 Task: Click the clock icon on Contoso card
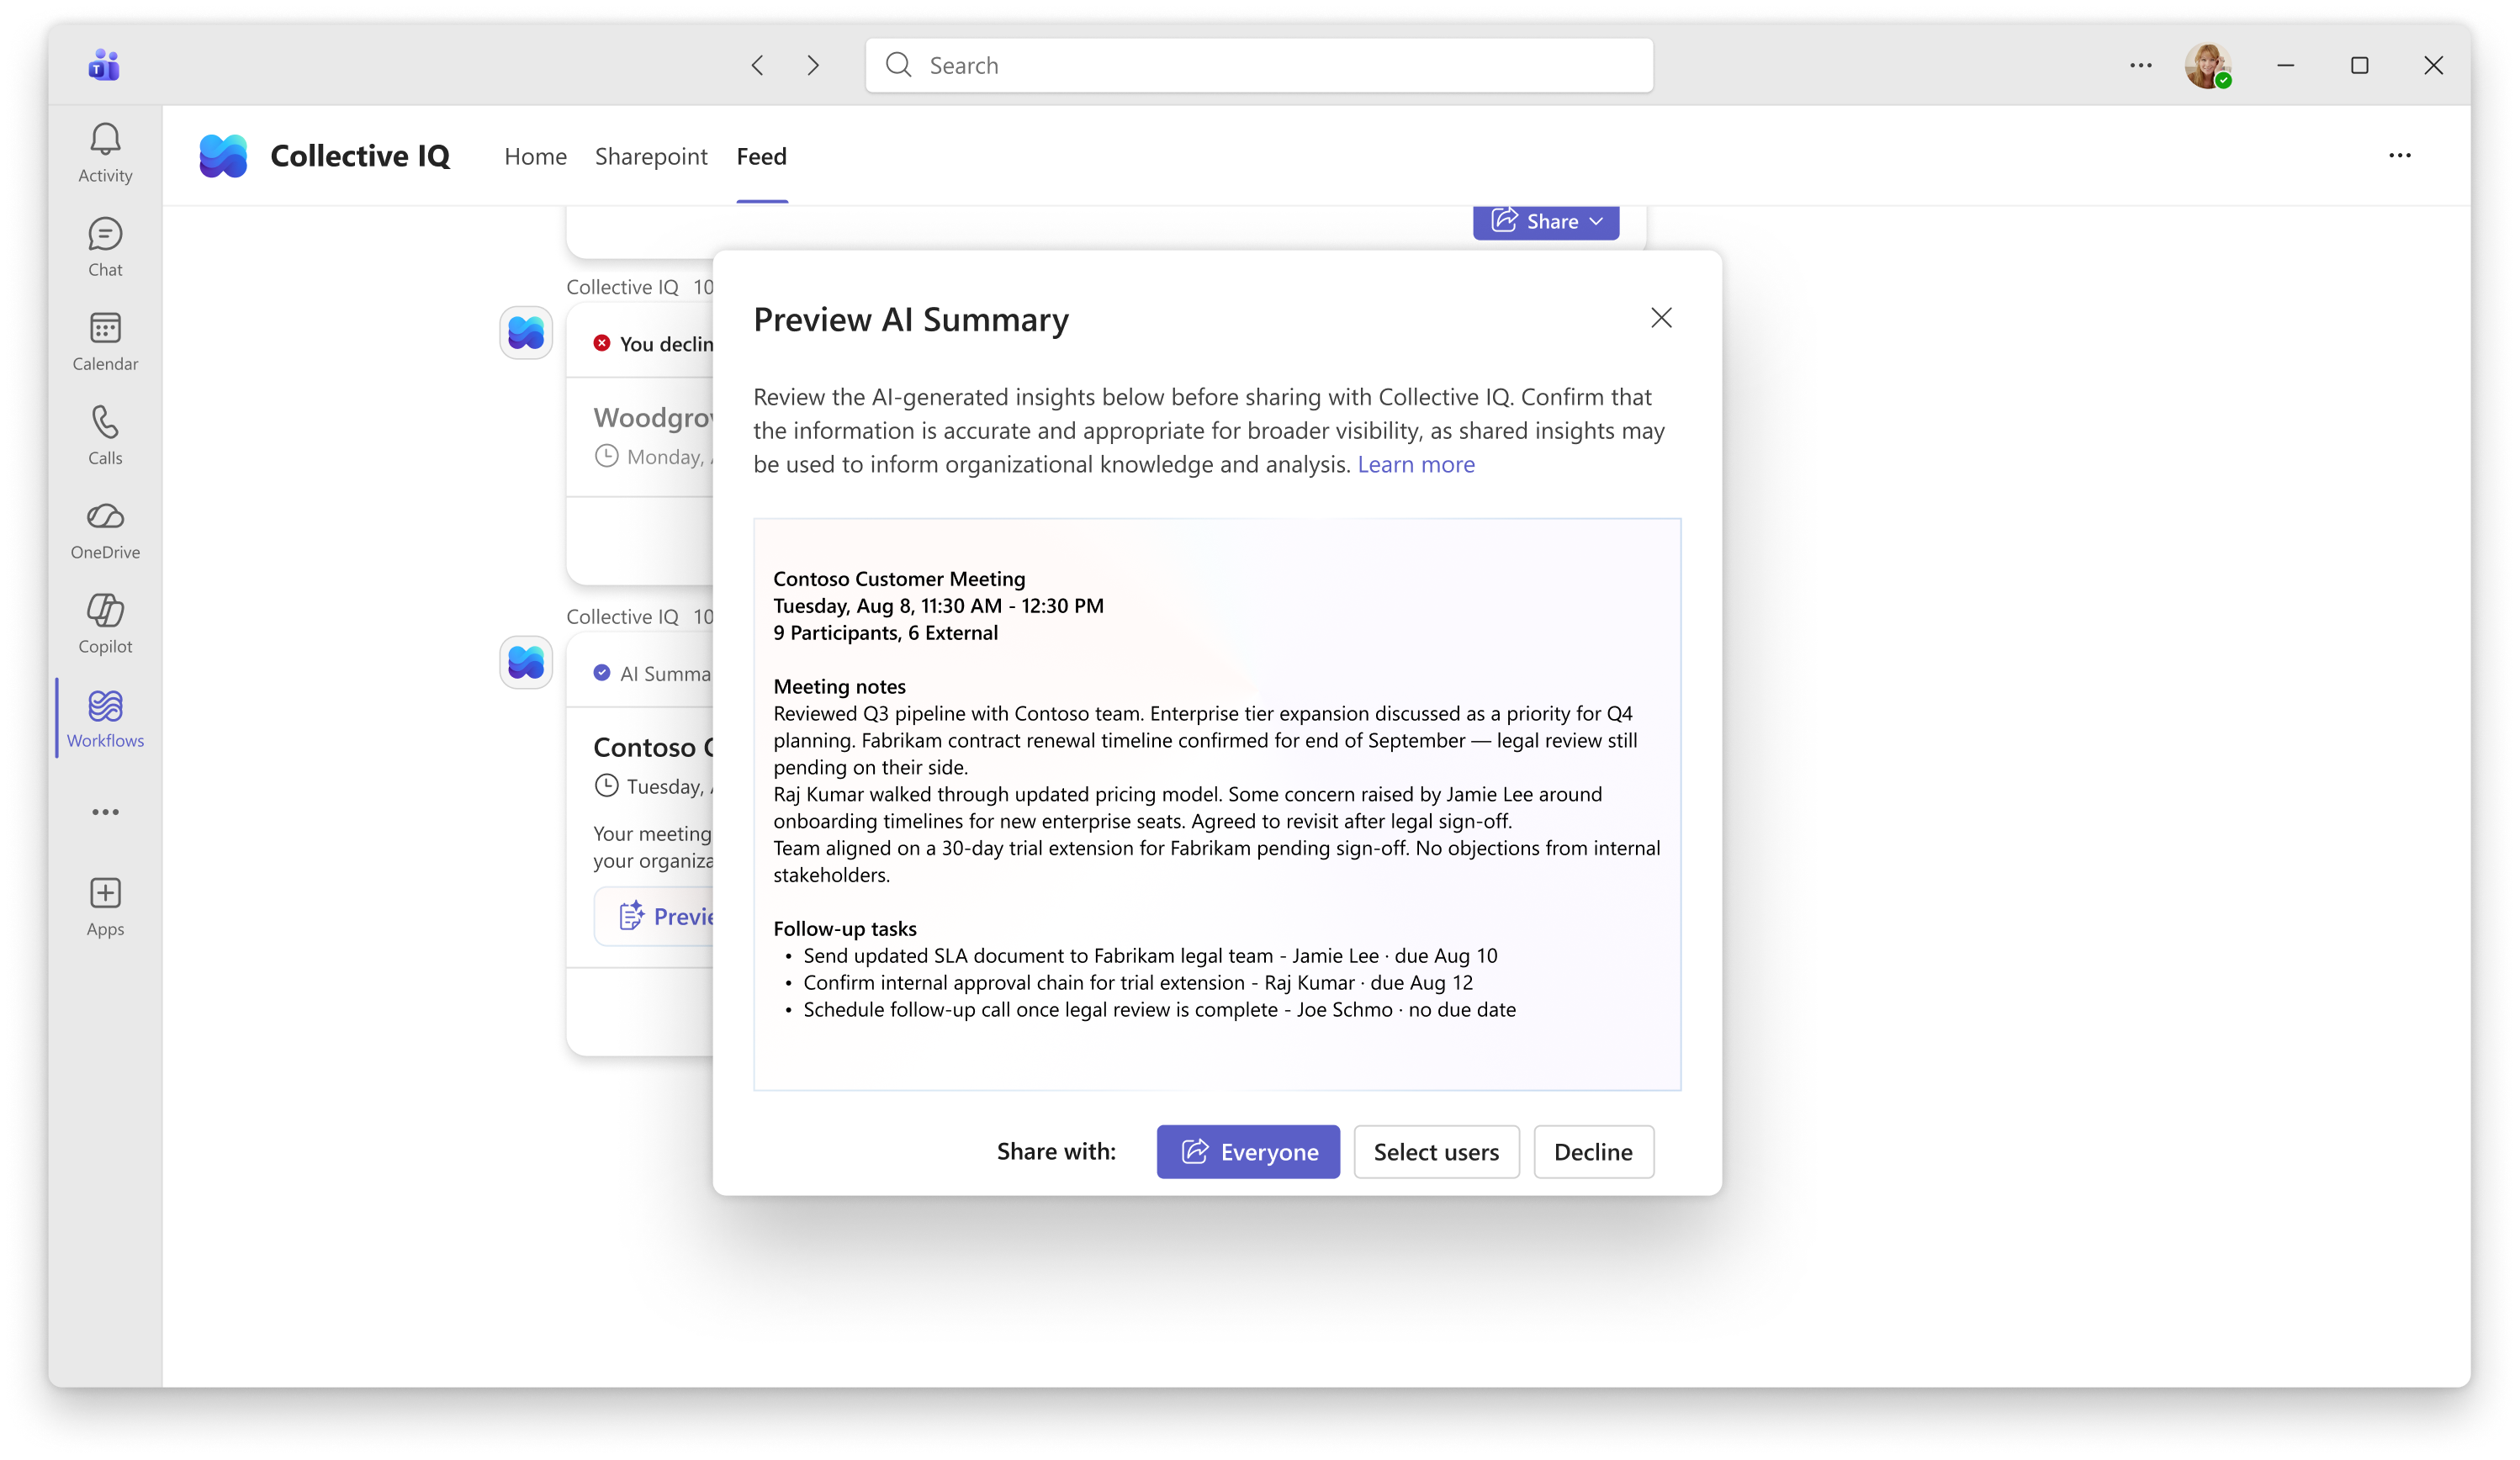click(606, 786)
